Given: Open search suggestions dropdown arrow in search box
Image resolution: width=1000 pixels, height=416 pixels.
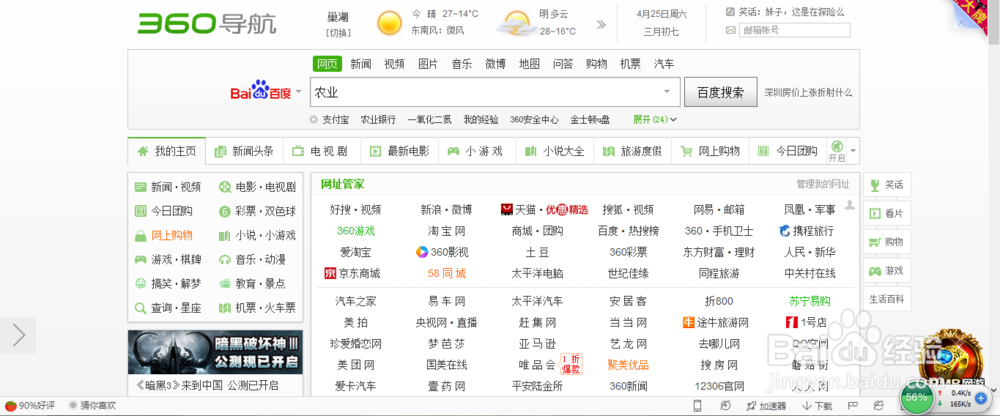Looking at the screenshot, I should pos(668,92).
